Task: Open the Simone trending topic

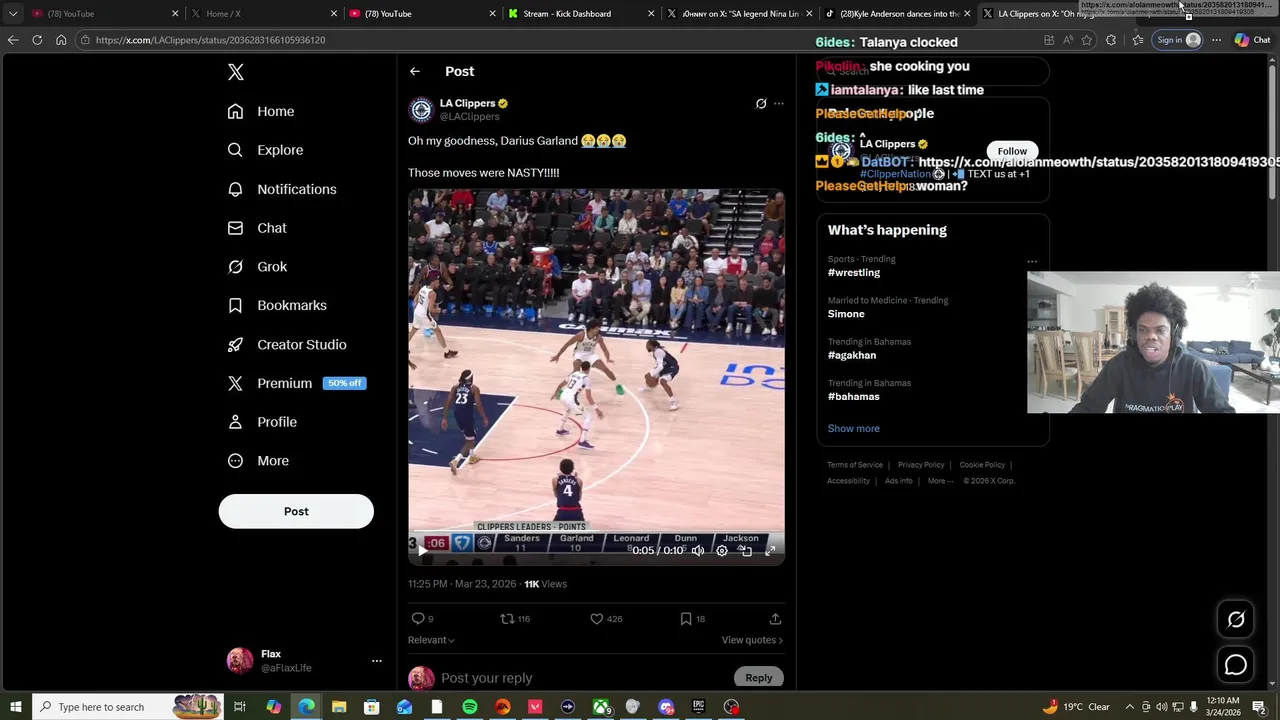Action: pyautogui.click(x=846, y=314)
